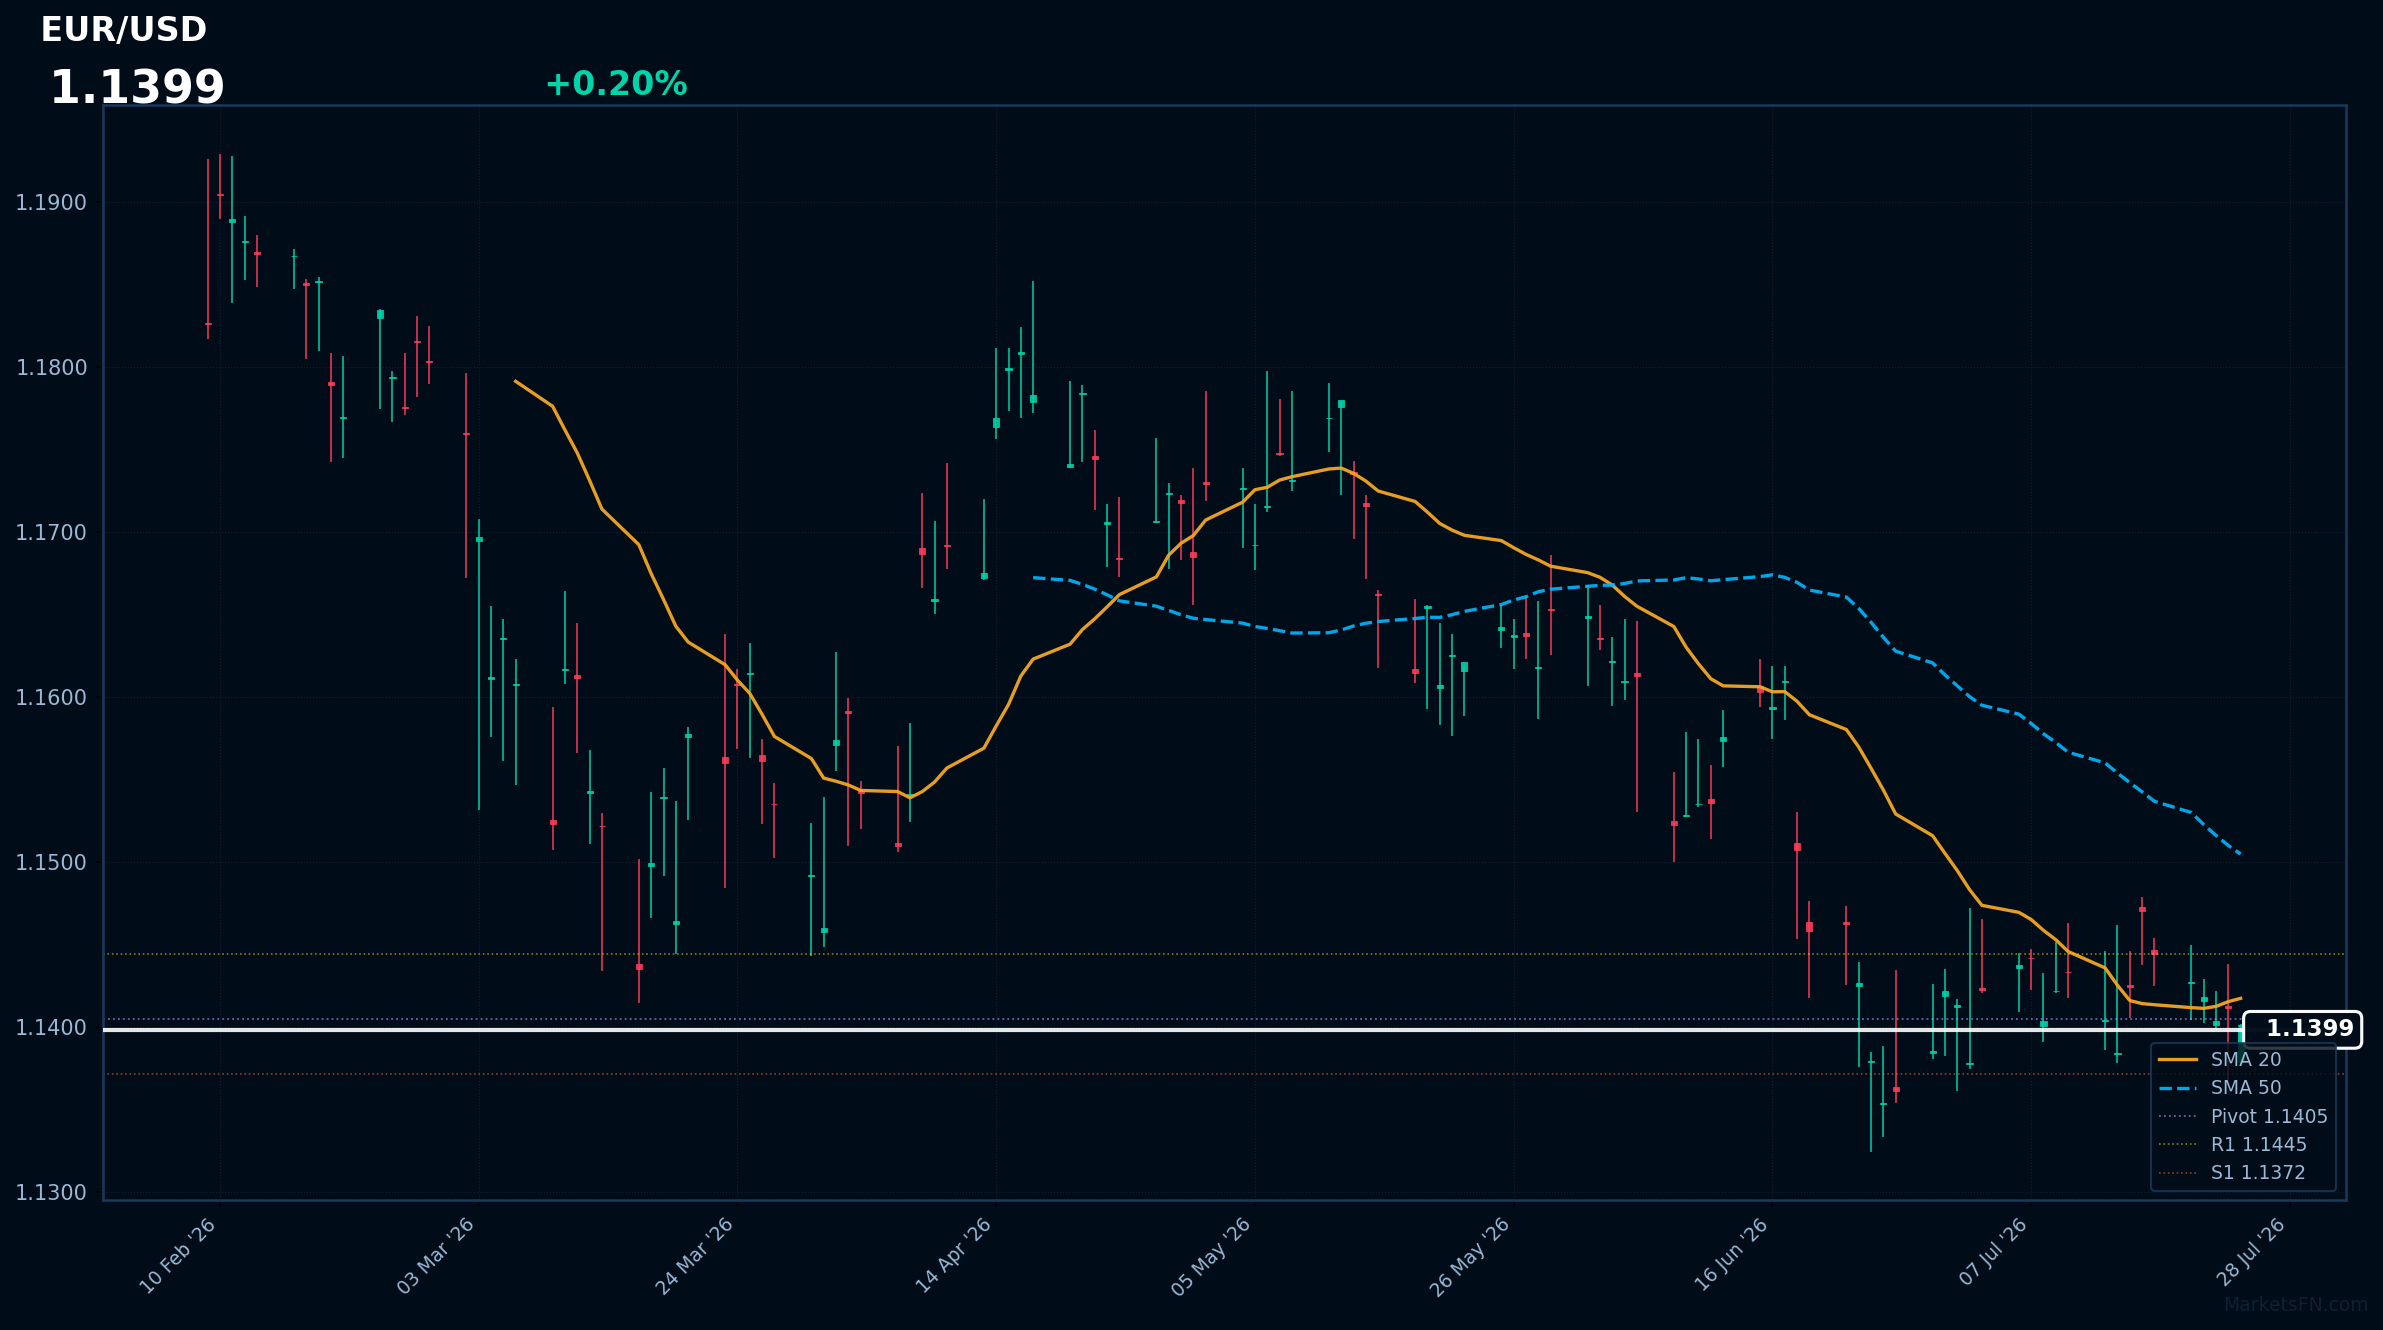Click the 03 Mar '26 date label

click(436, 1256)
